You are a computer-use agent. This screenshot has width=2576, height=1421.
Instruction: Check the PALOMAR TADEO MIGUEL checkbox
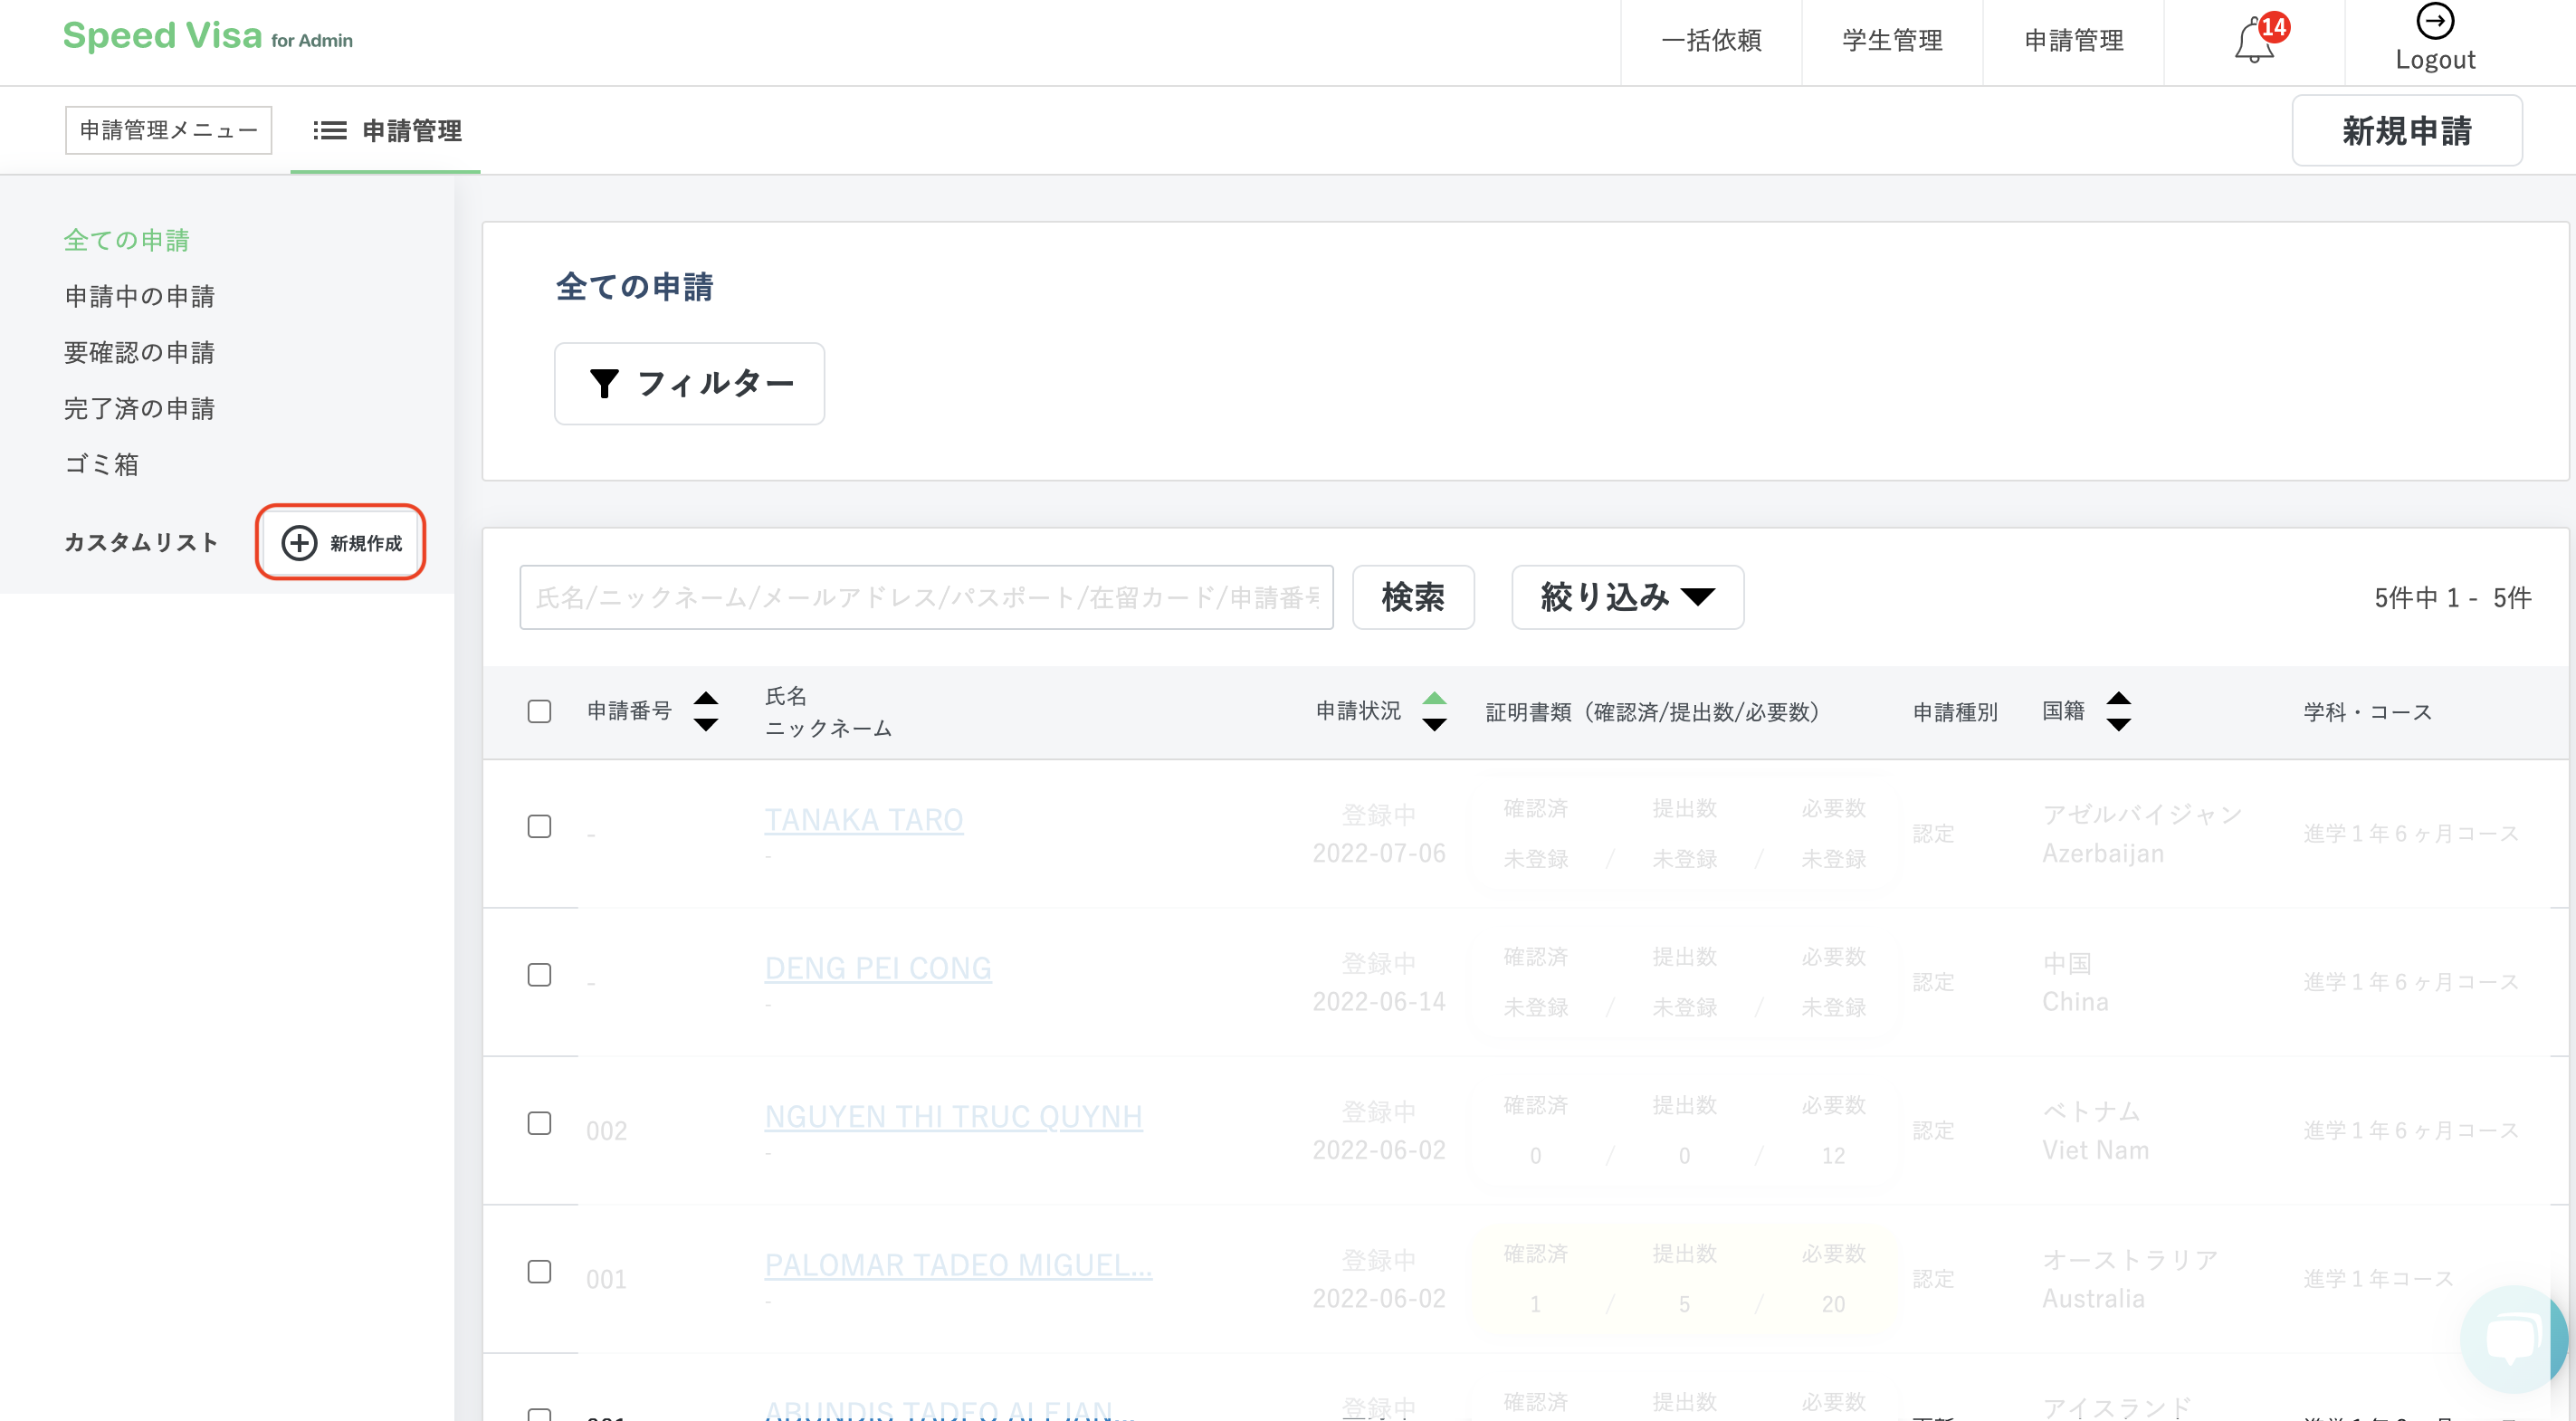click(539, 1271)
